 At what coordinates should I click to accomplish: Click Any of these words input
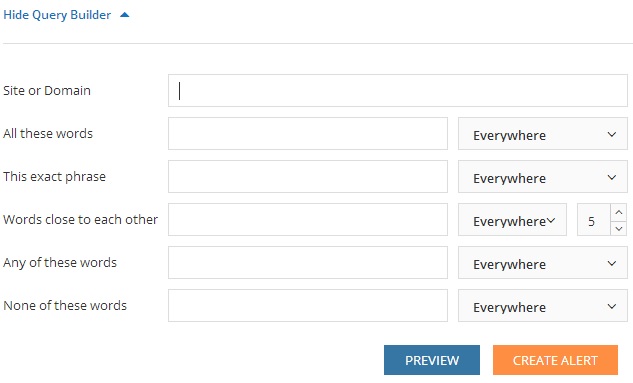point(308,263)
